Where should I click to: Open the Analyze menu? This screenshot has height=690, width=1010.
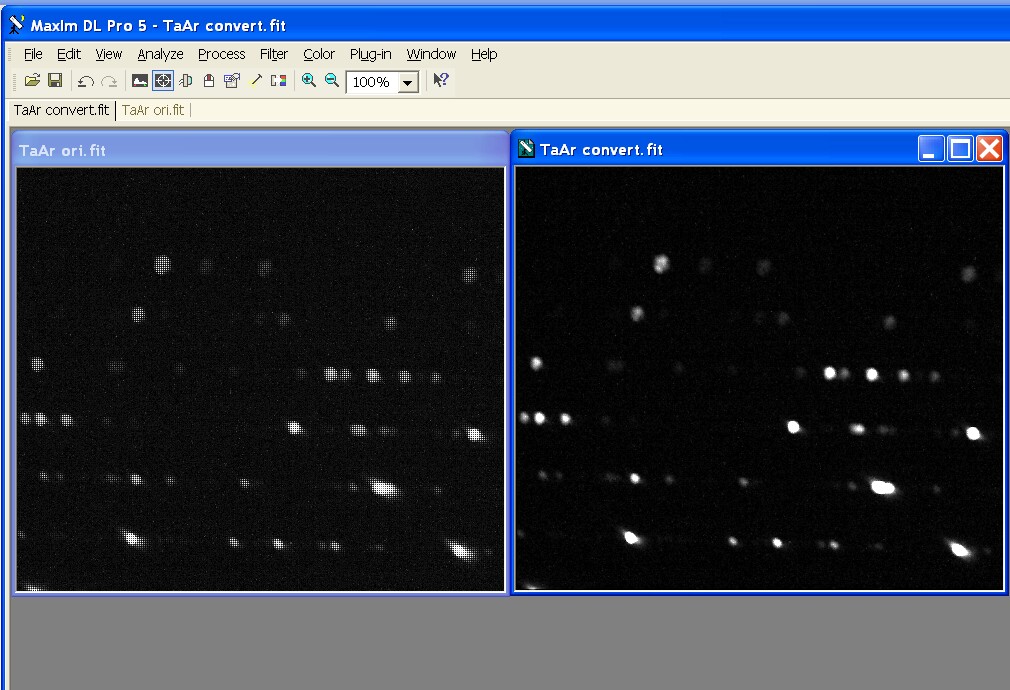coord(160,54)
